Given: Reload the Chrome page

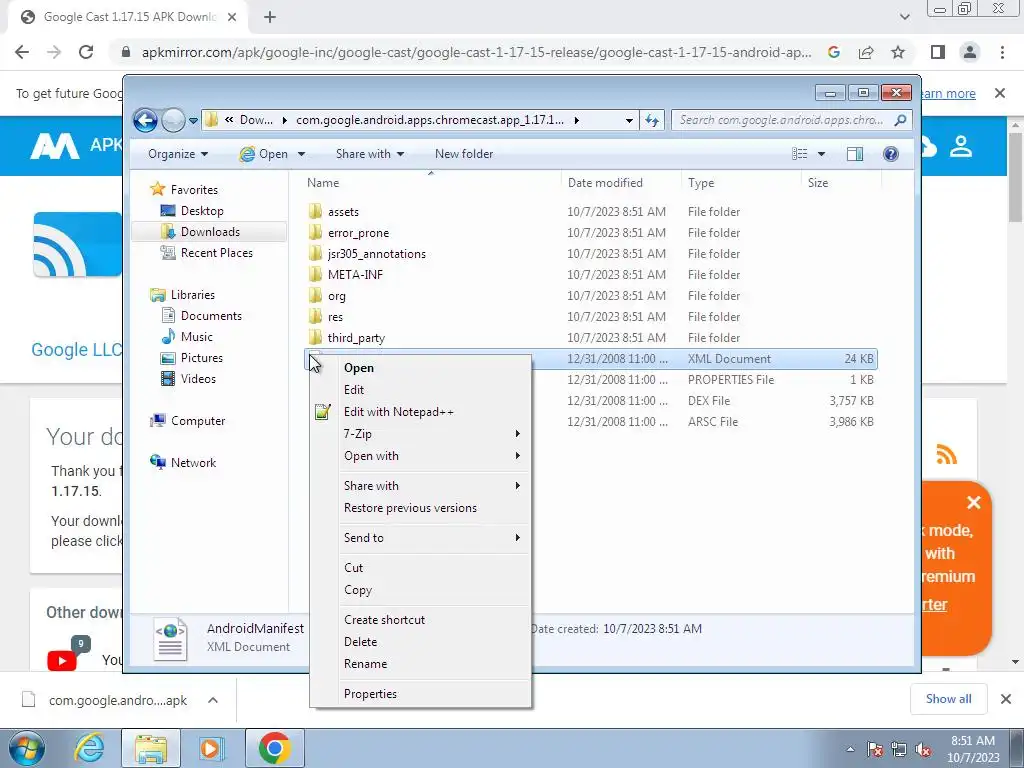Looking at the screenshot, I should pyautogui.click(x=86, y=52).
